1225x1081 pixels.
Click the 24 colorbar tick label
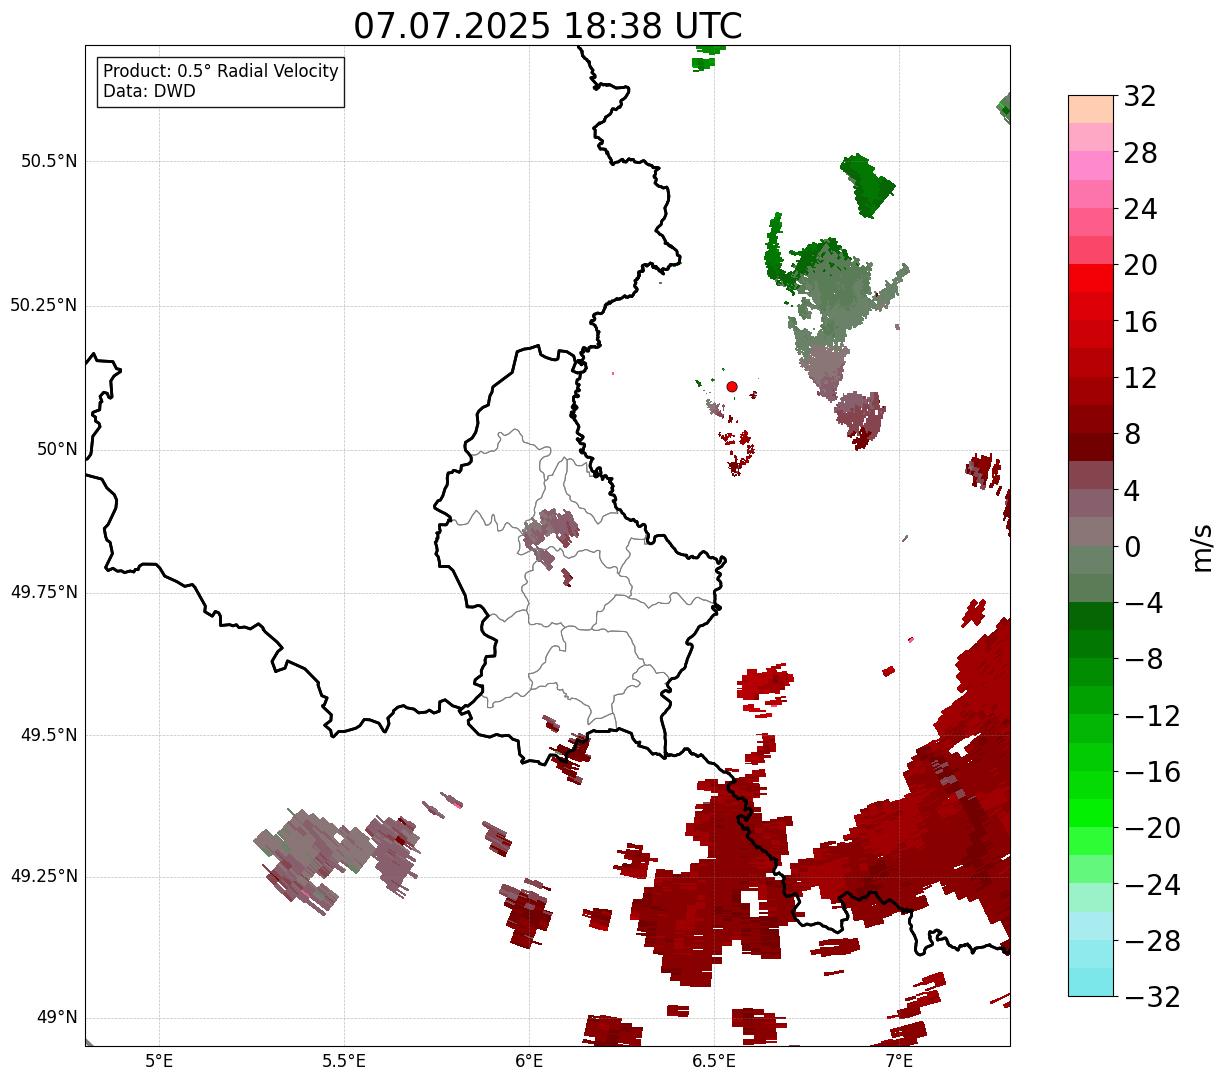1141,209
